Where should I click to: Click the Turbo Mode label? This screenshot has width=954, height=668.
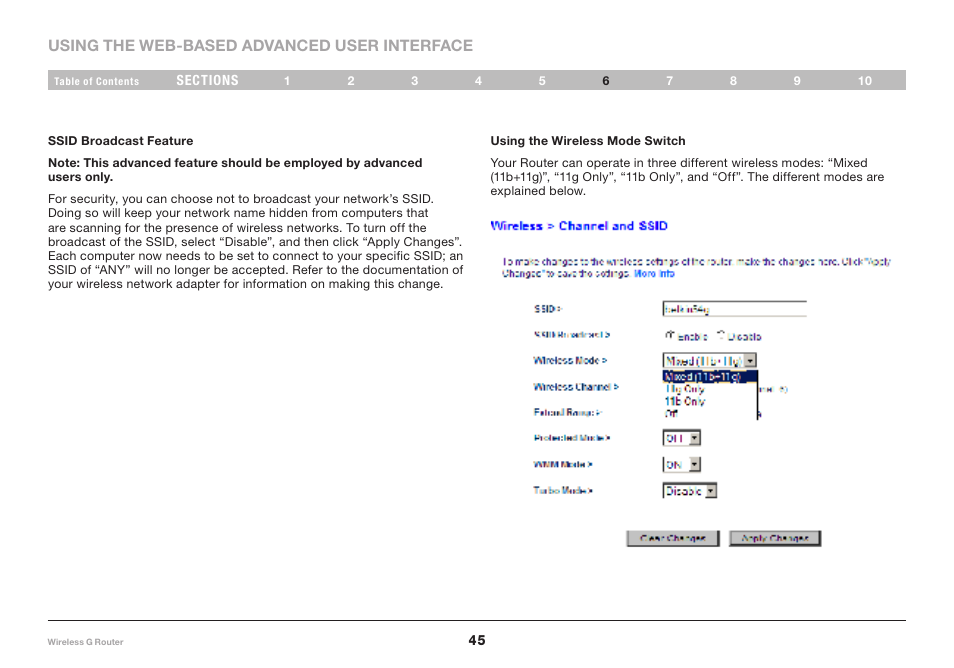[x=563, y=490]
